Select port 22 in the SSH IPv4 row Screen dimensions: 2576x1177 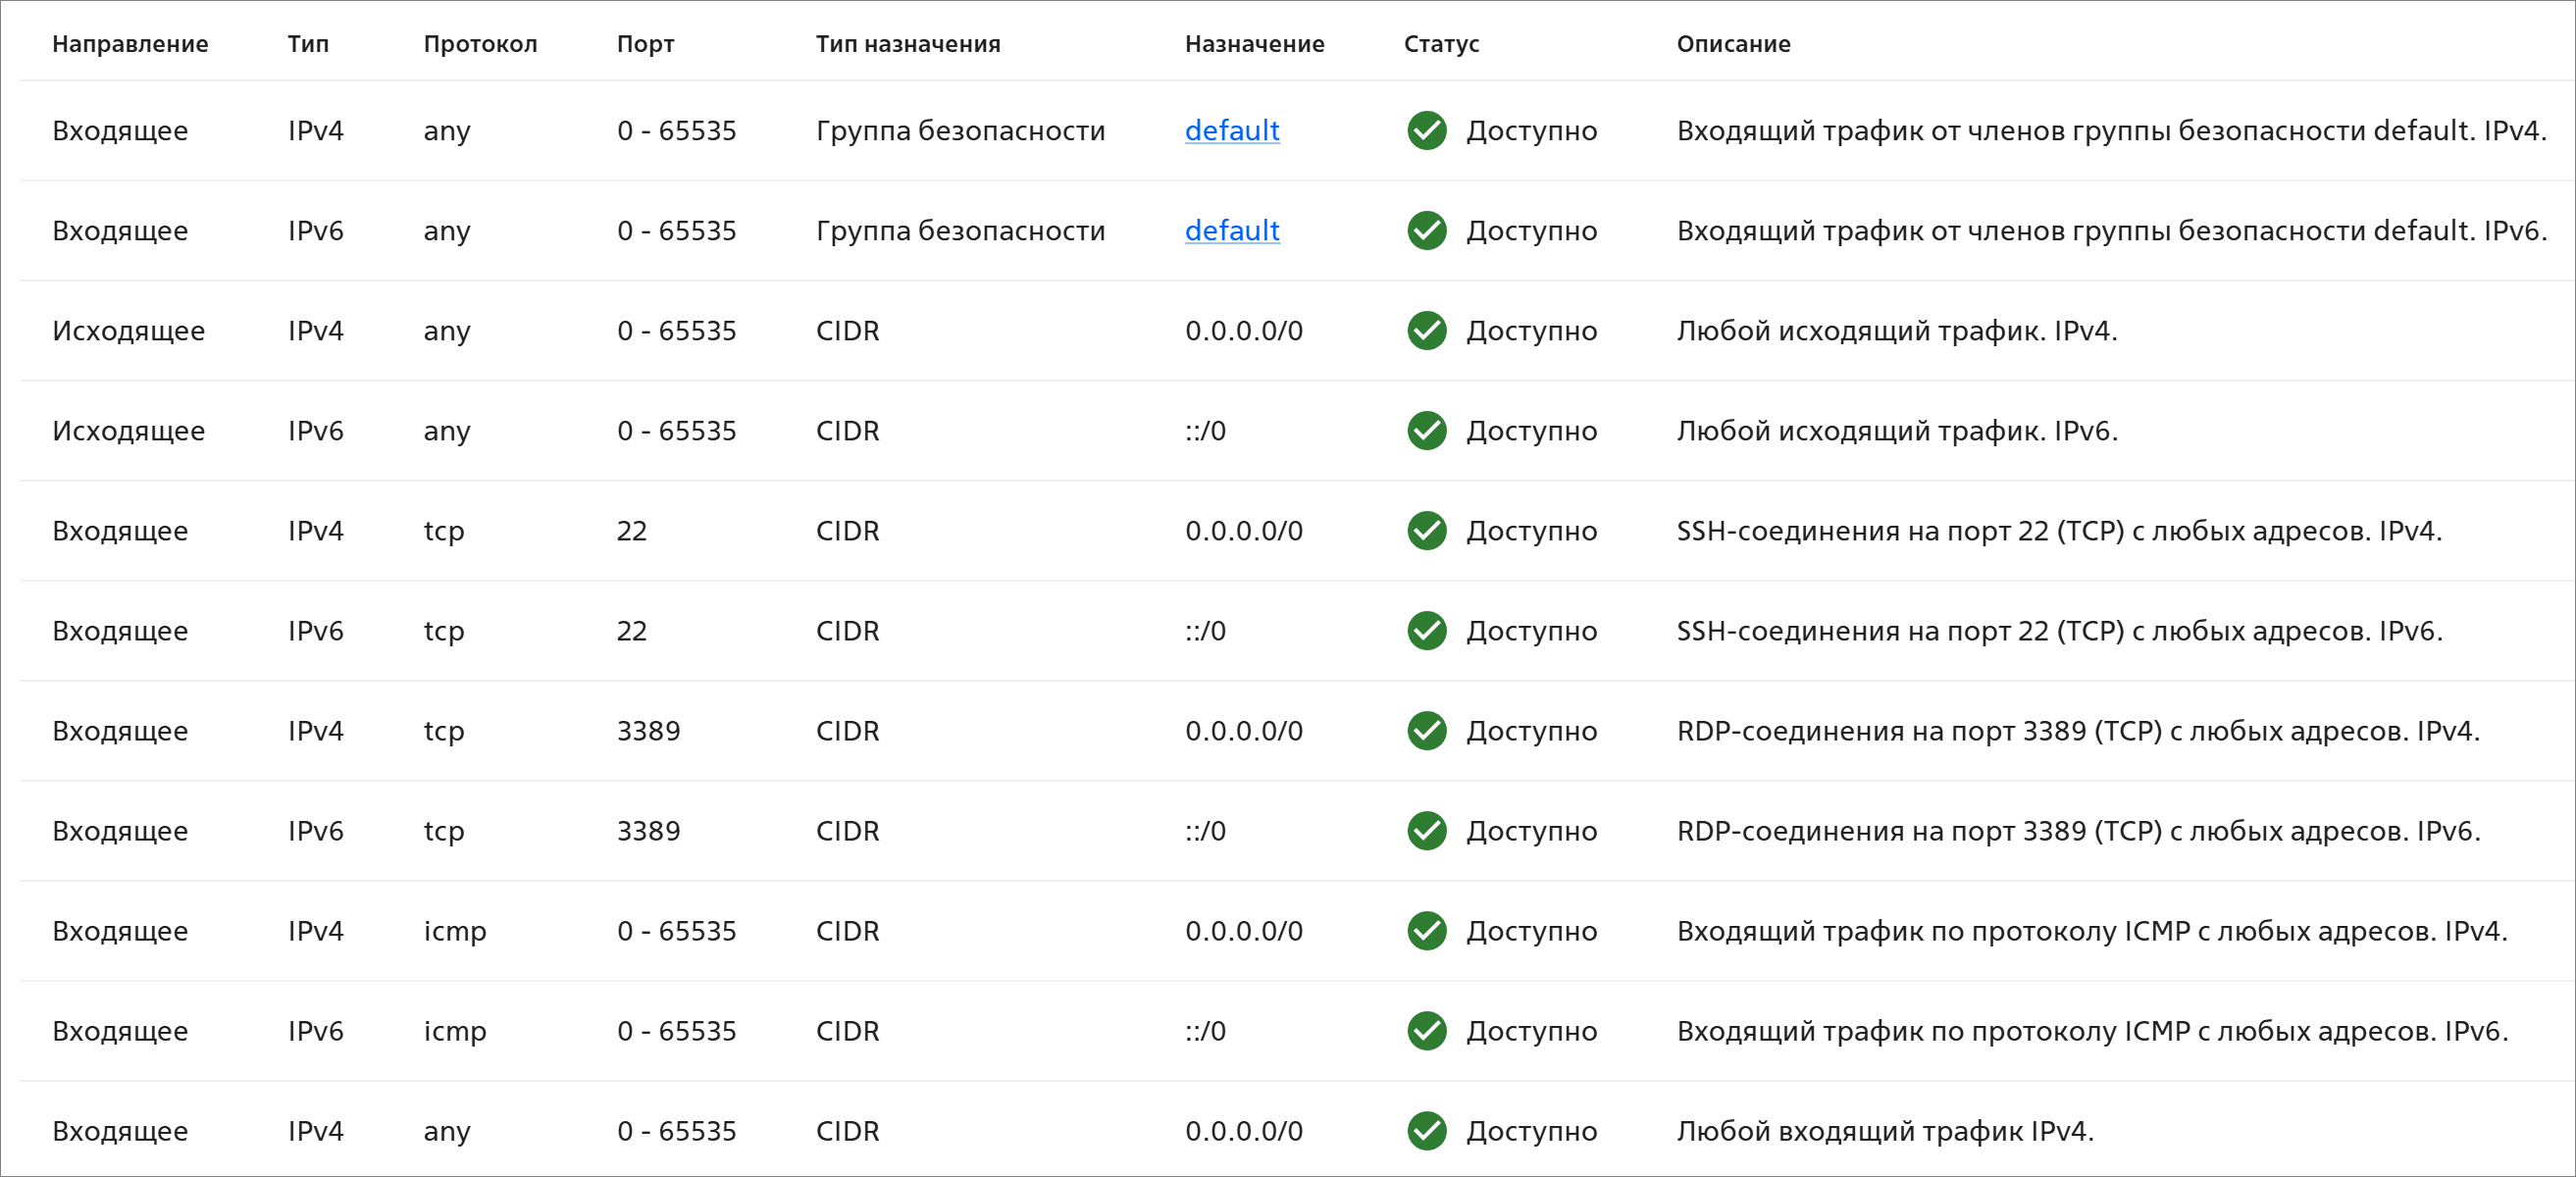coord(632,531)
